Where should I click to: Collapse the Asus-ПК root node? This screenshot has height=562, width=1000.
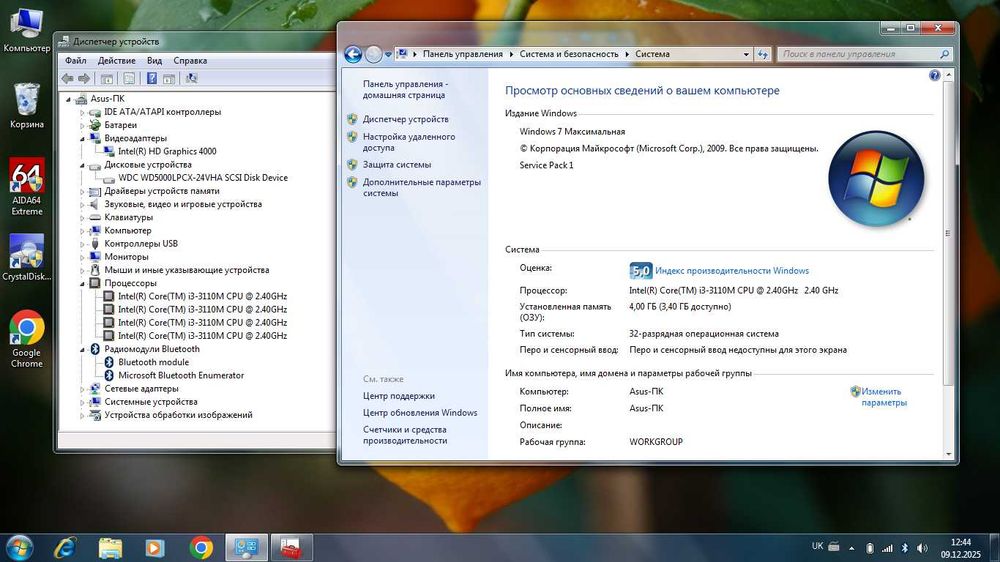(x=68, y=99)
